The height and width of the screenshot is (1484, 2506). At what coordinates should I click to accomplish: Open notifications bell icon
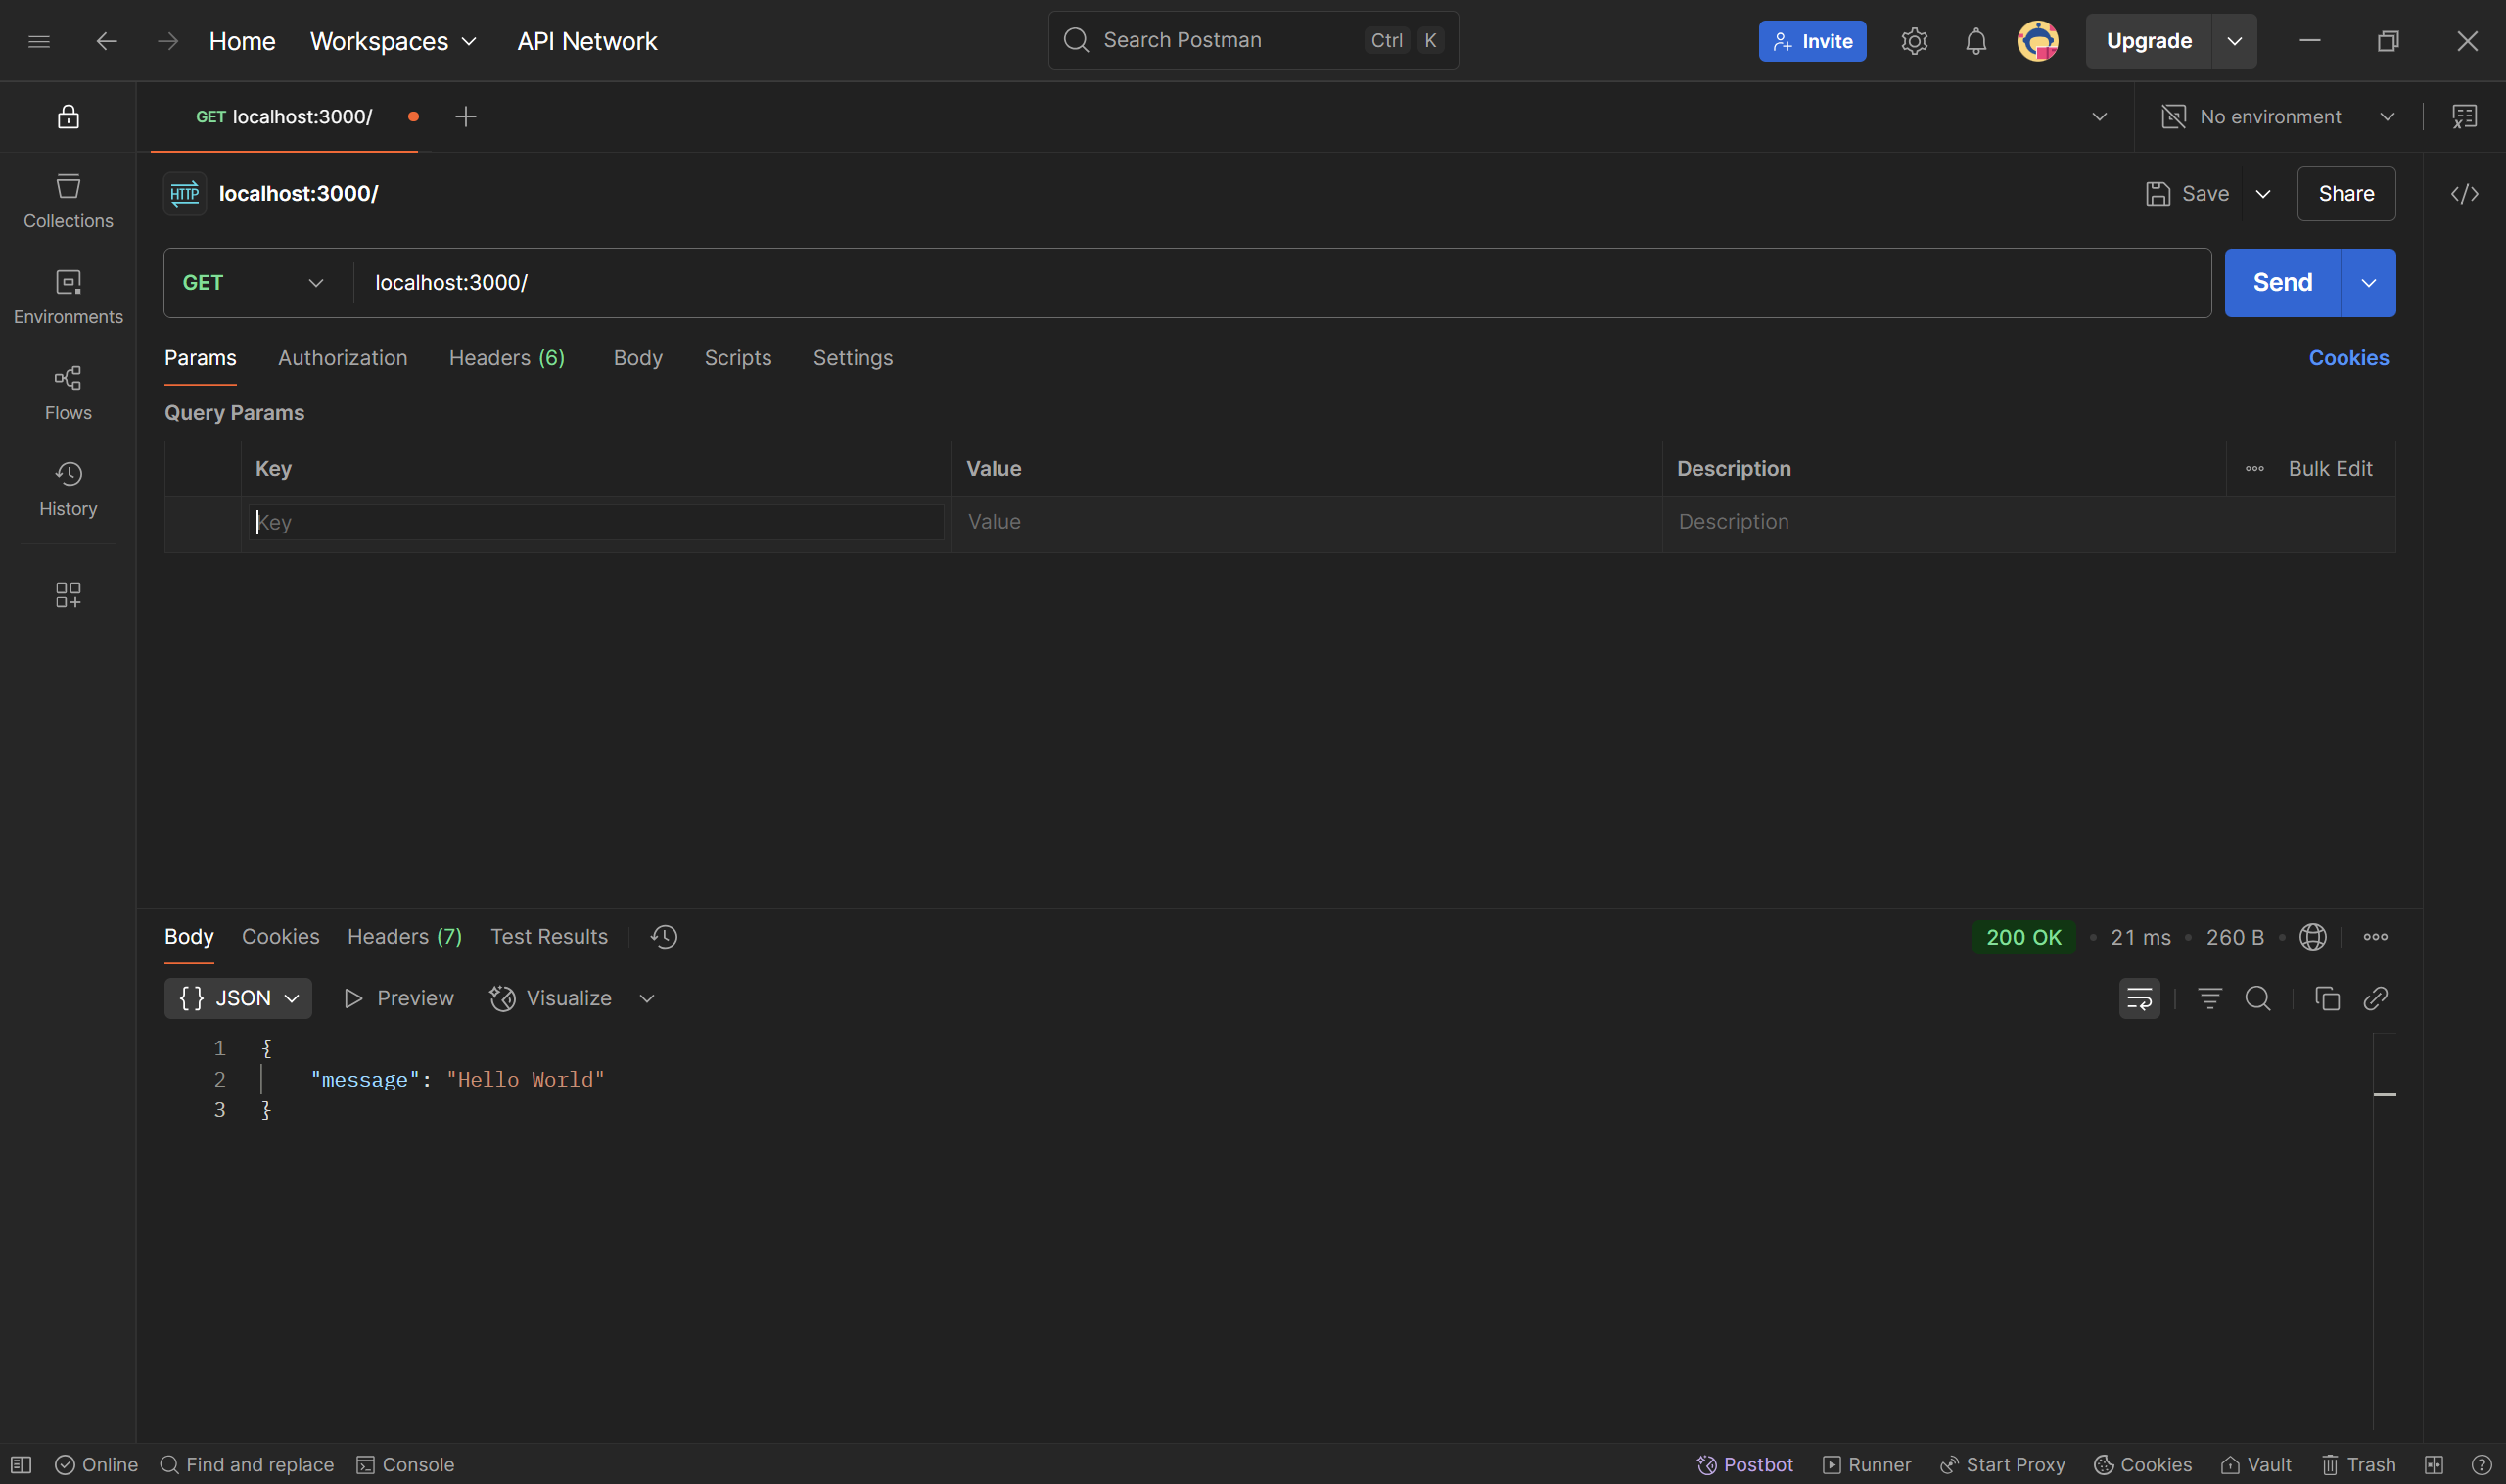1976,41
